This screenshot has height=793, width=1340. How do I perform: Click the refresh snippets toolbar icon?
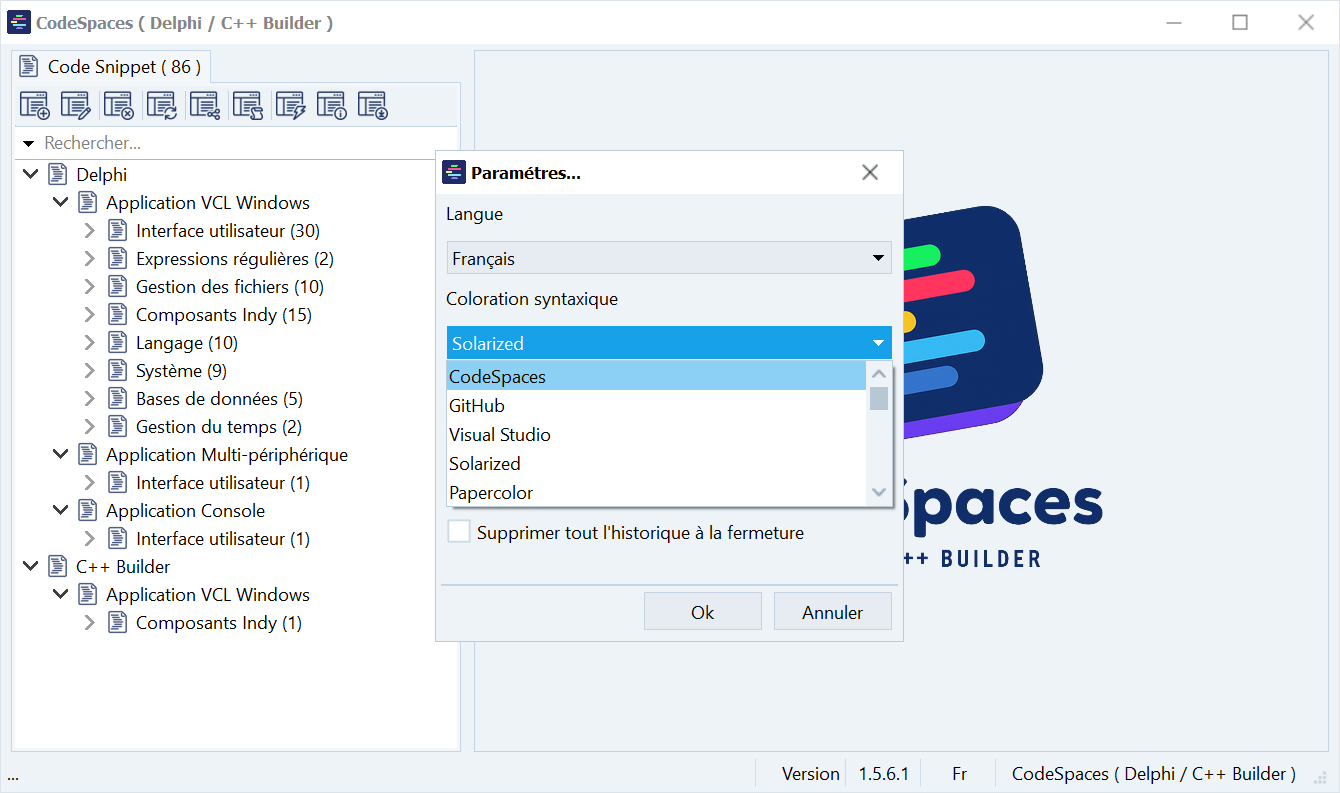click(x=161, y=105)
